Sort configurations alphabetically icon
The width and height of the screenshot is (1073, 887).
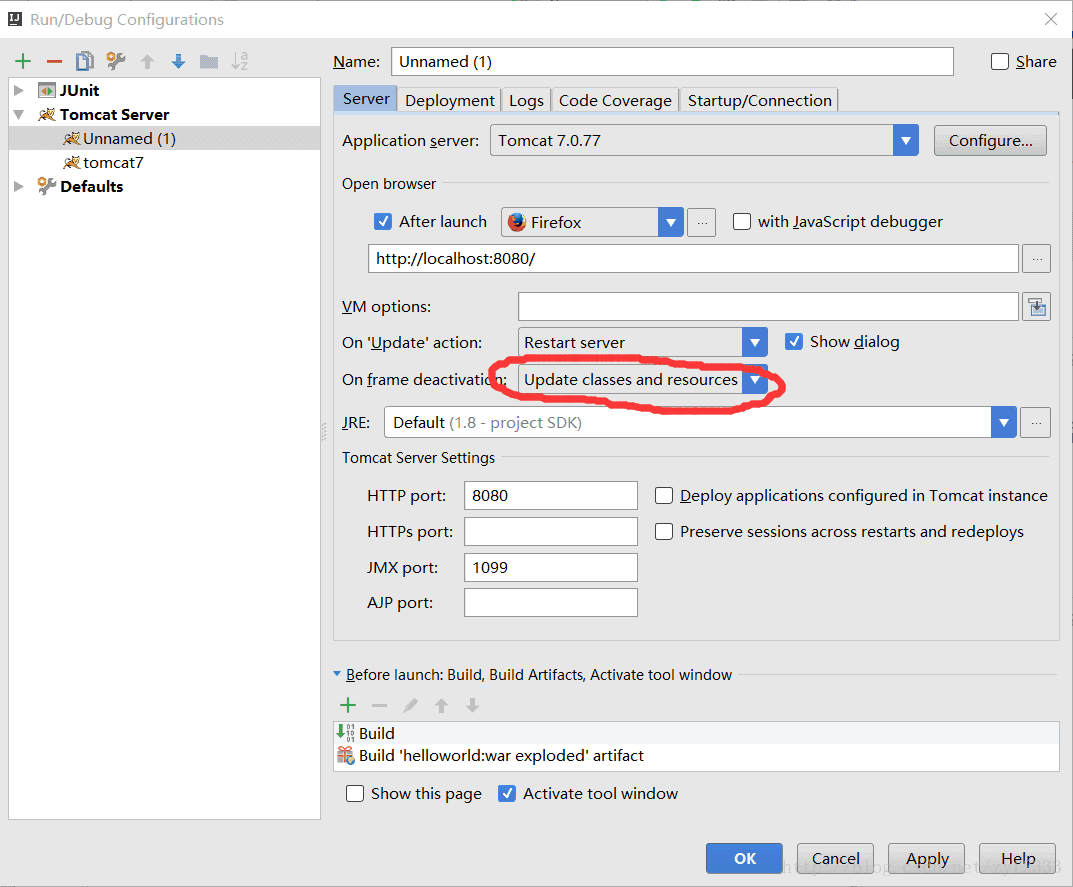240,62
